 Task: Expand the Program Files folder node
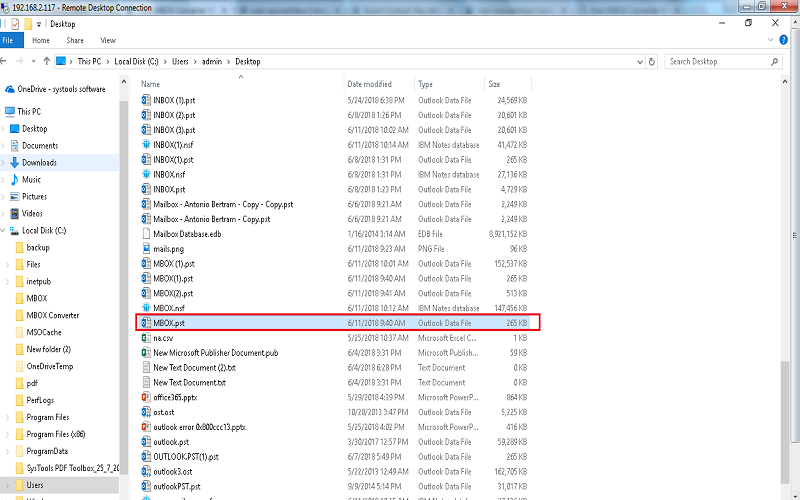click(x=7, y=417)
